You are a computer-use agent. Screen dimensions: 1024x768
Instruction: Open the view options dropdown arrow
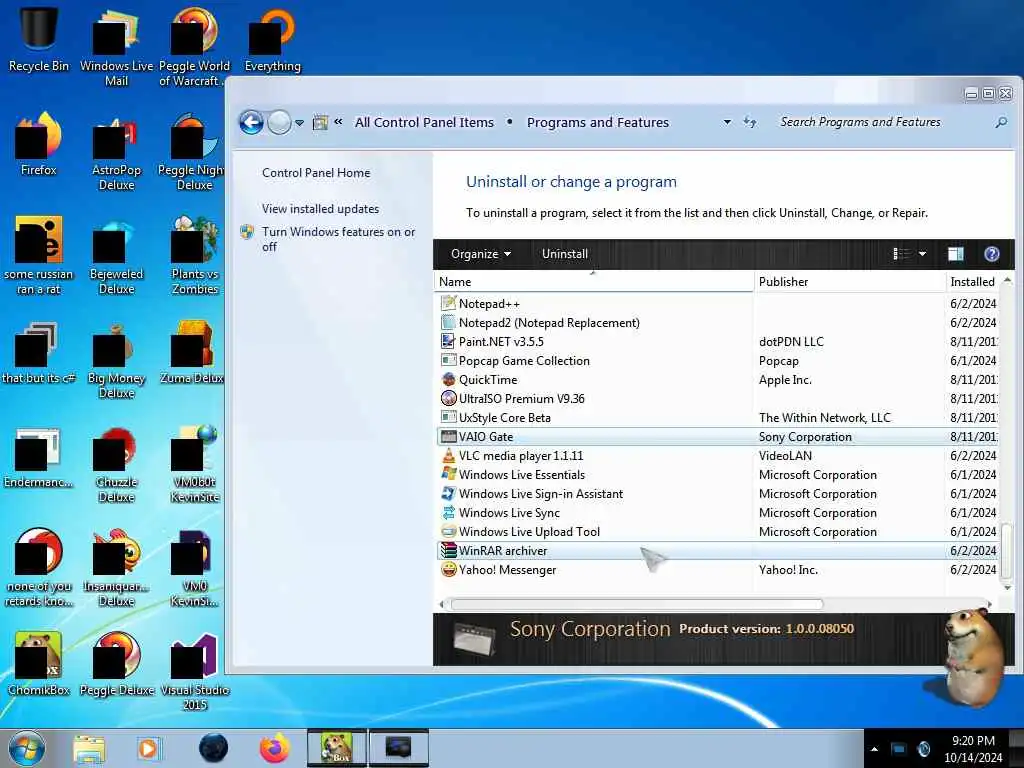922,254
